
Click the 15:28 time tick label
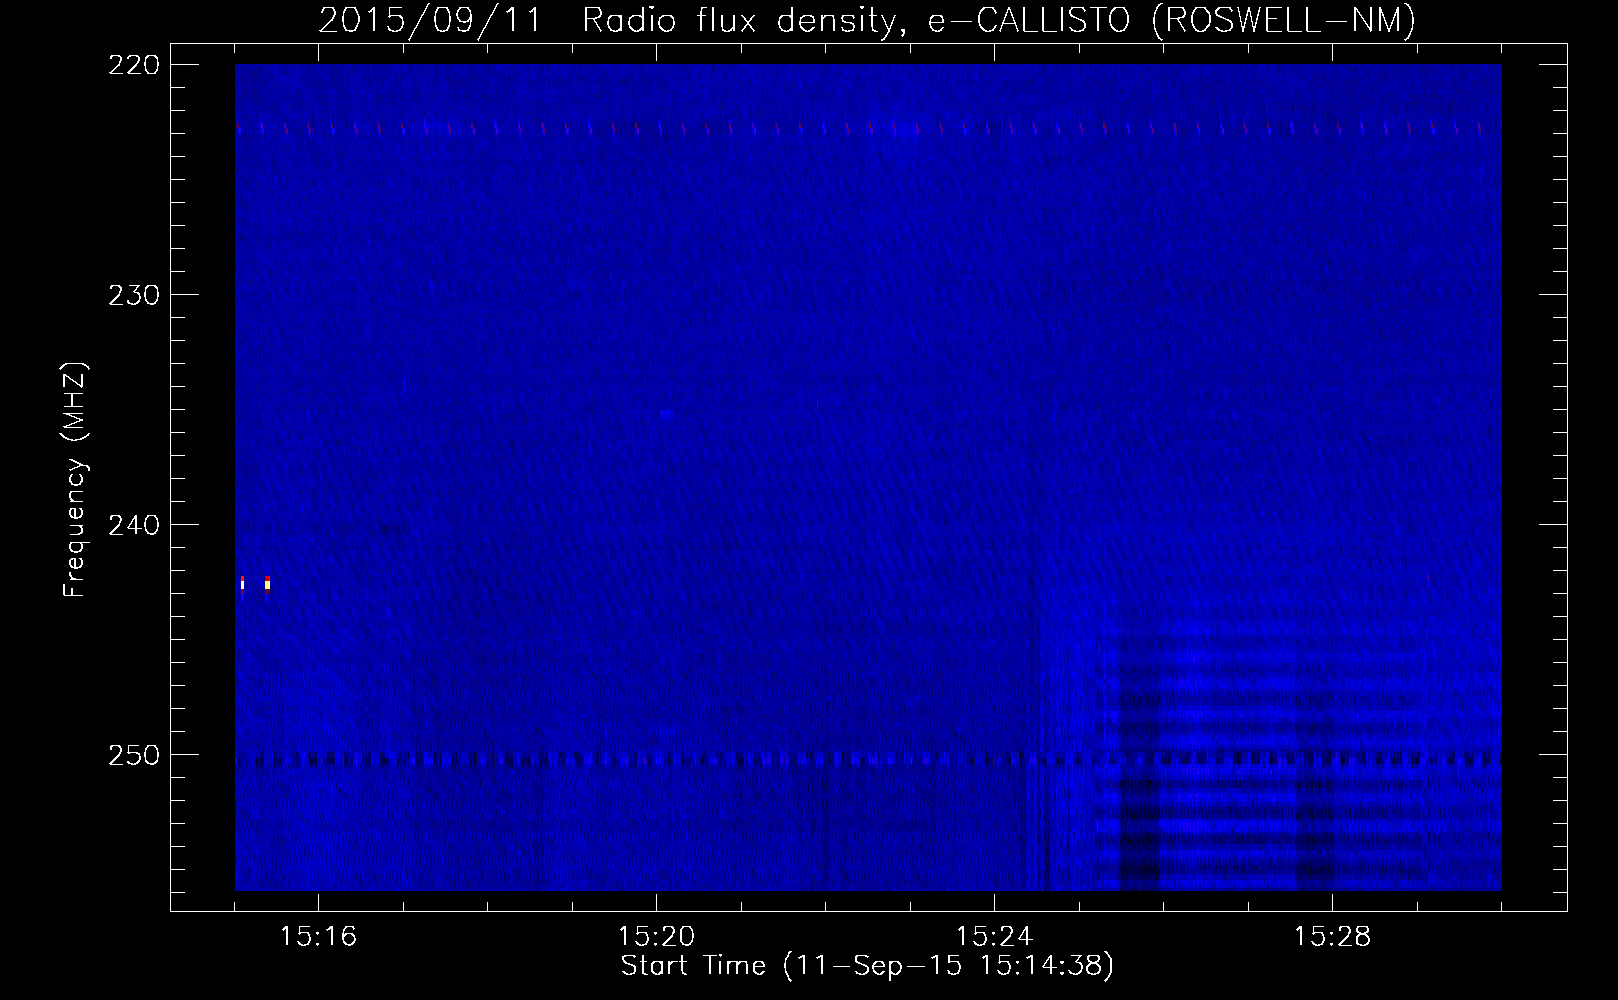pos(1332,937)
